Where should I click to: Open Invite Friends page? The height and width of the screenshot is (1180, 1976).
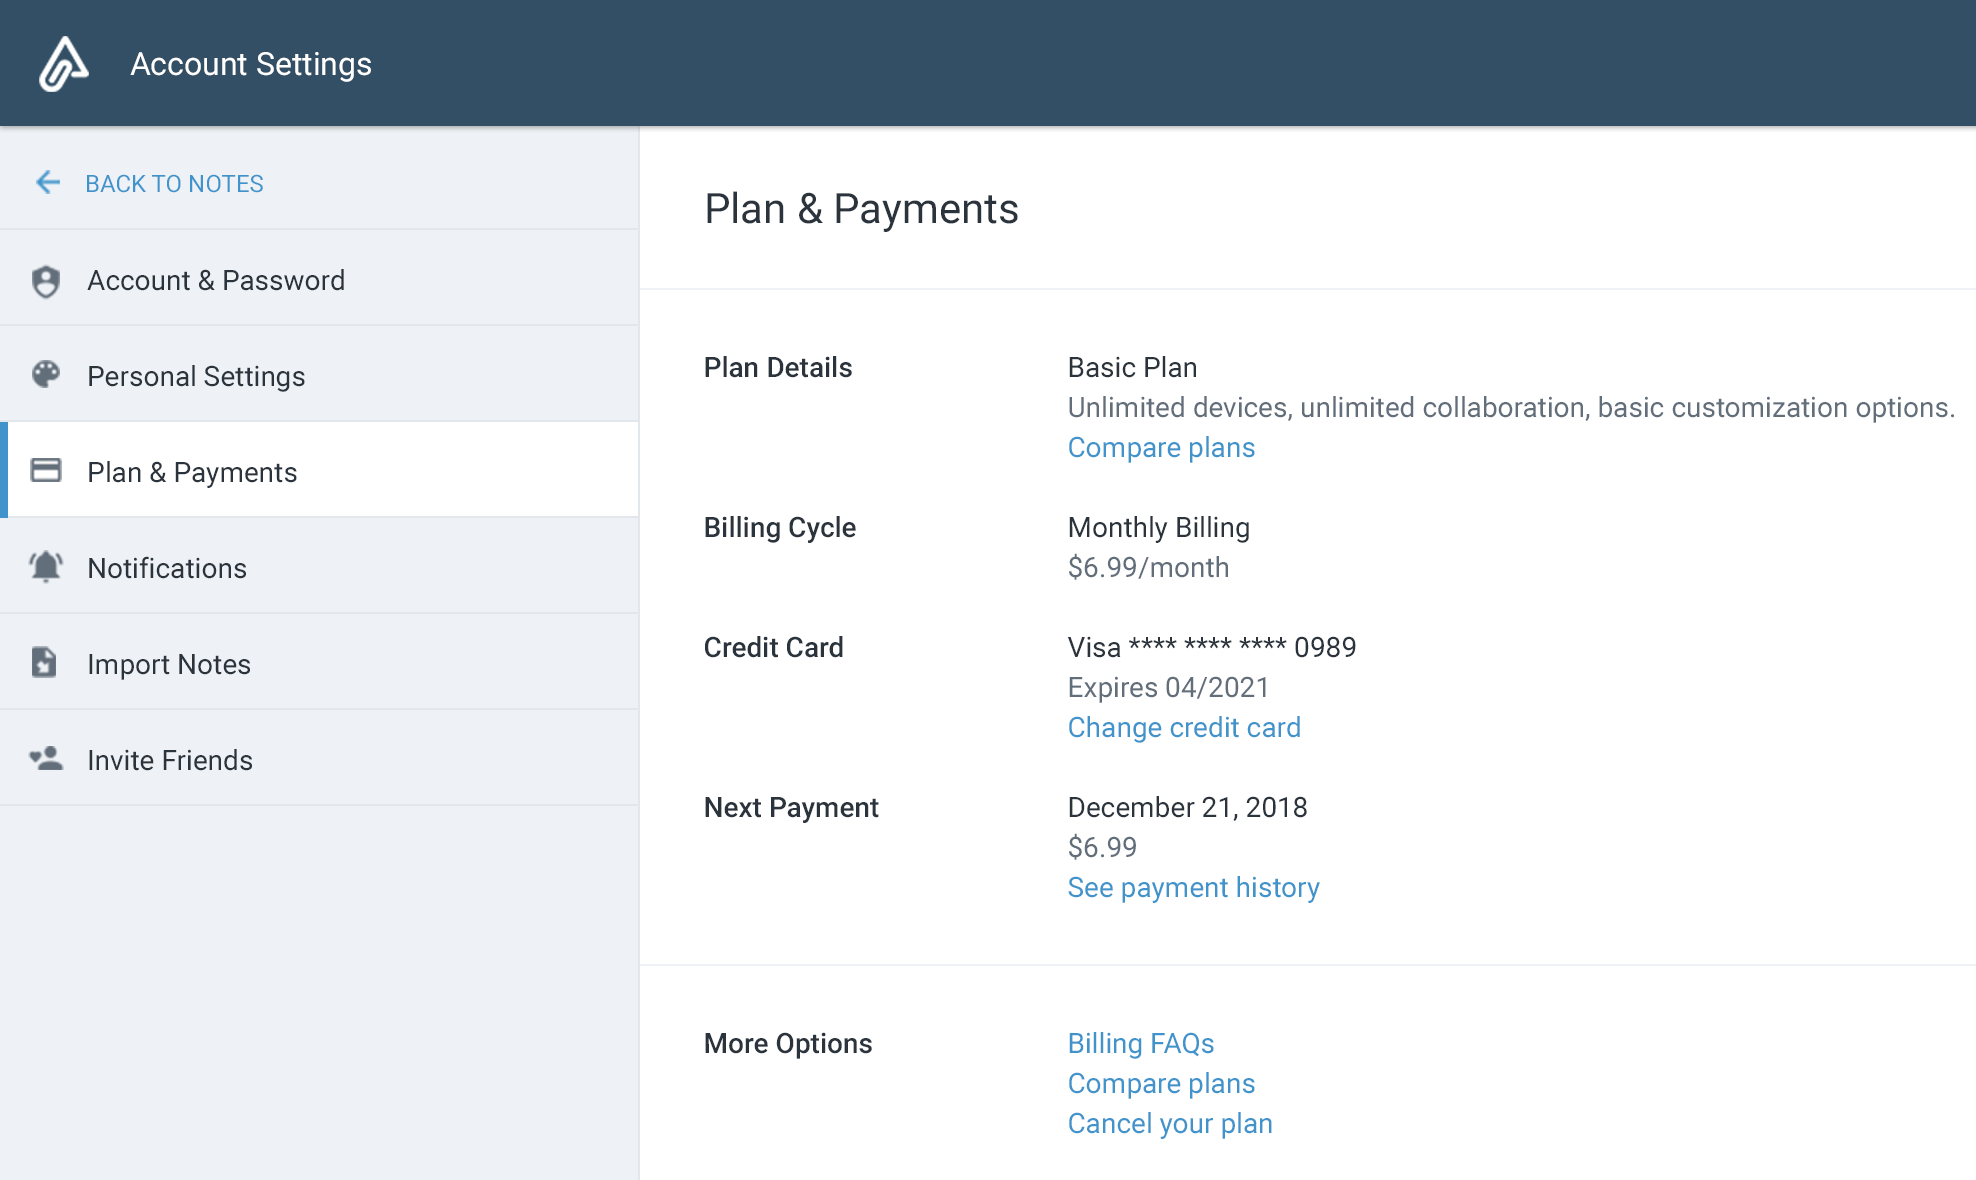[x=170, y=760]
